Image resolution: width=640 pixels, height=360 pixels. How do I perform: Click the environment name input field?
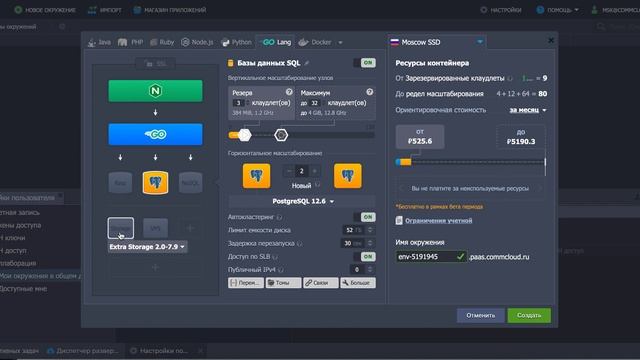click(x=431, y=257)
